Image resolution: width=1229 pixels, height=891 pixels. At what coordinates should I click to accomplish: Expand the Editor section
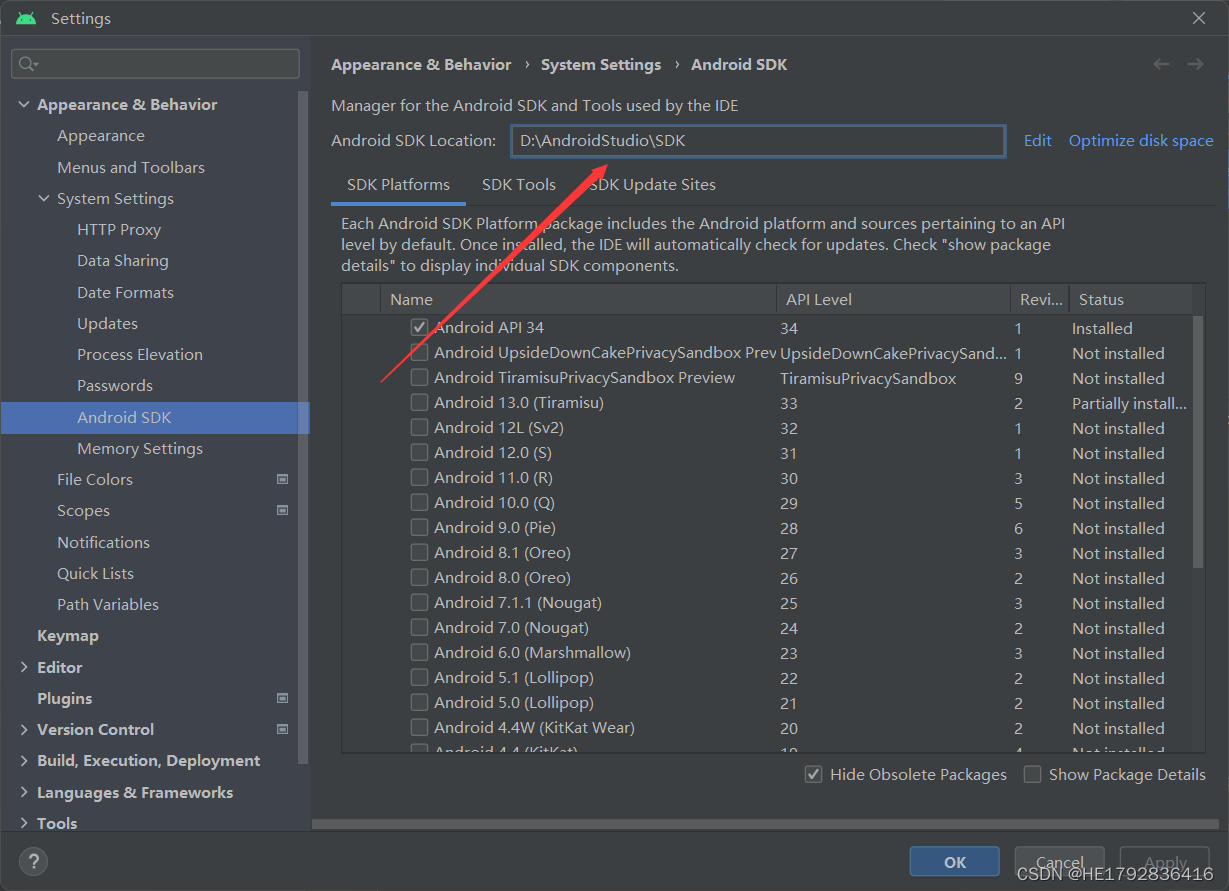23,667
